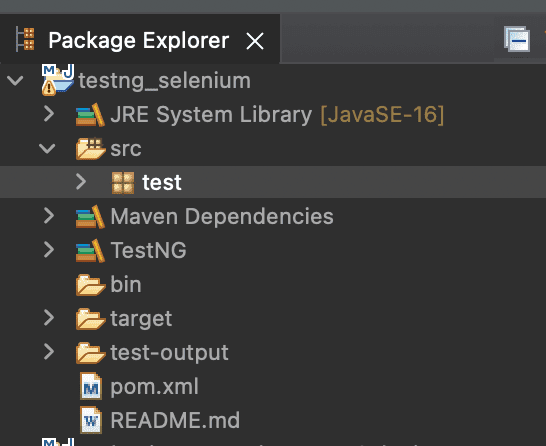
Task: Select the testng_selenium project name
Action: (165, 80)
